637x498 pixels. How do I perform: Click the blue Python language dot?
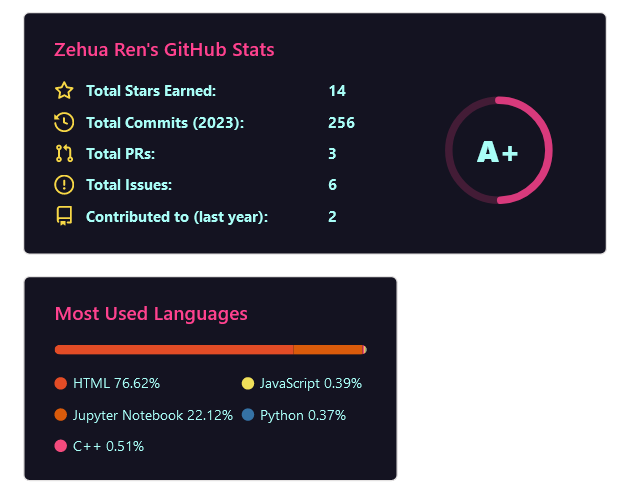(248, 414)
